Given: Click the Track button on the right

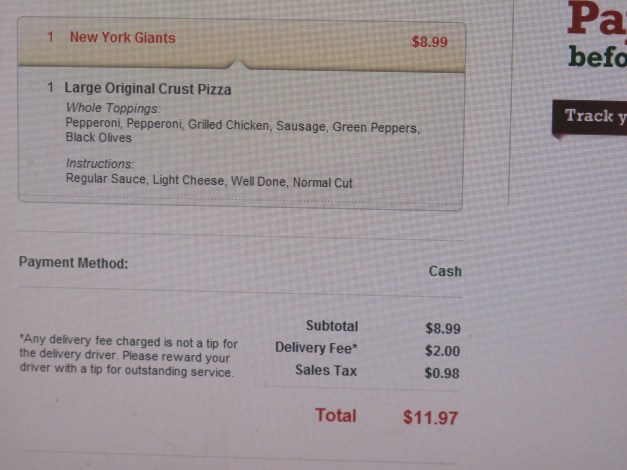Looking at the screenshot, I should click(x=590, y=116).
